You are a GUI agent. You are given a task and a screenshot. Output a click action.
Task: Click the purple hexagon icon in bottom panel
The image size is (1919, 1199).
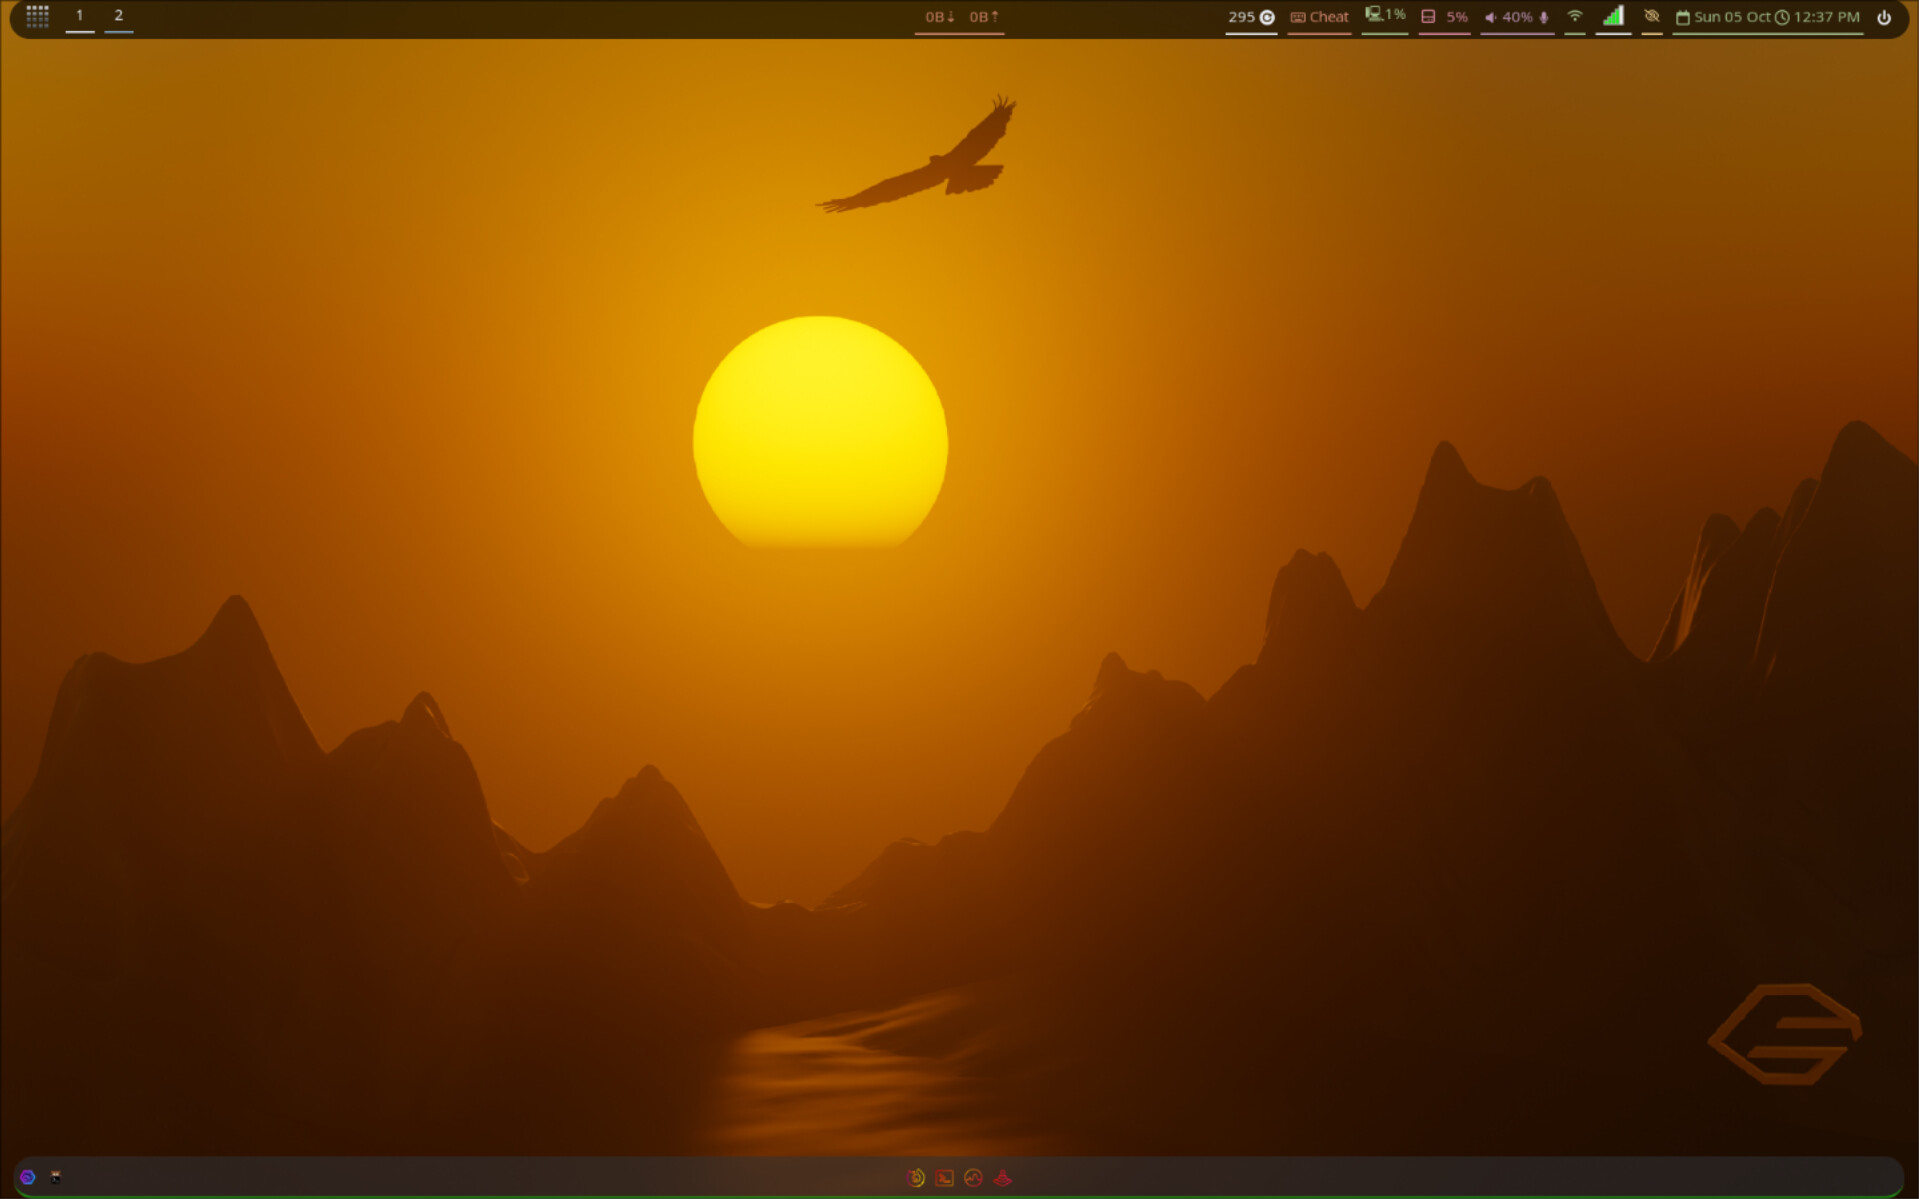point(28,1177)
